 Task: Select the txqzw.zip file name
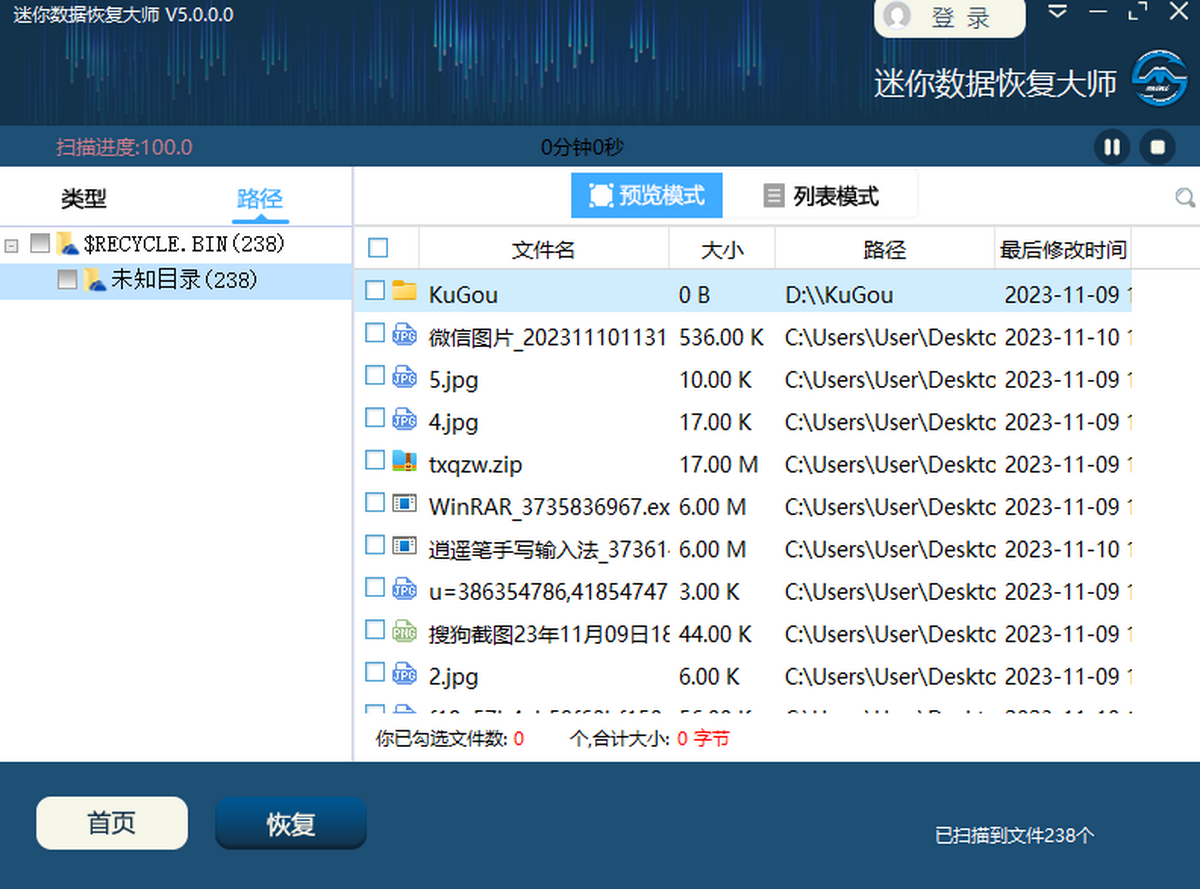click(475, 465)
